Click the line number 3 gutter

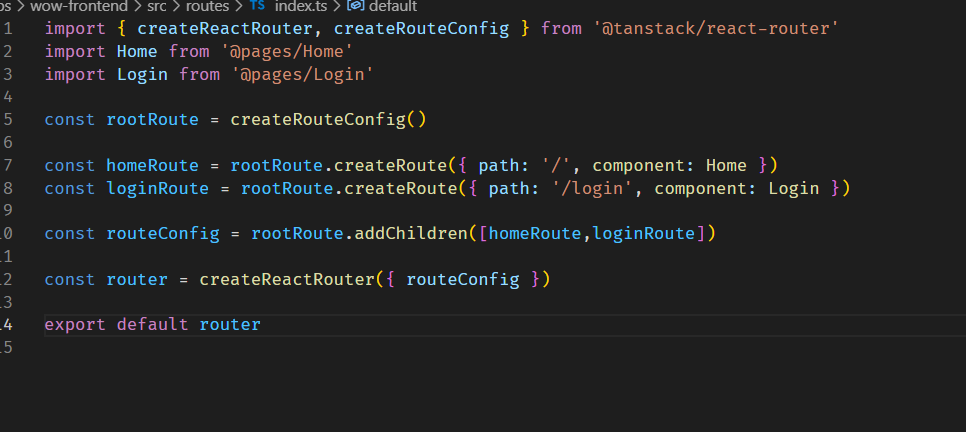tap(7, 75)
